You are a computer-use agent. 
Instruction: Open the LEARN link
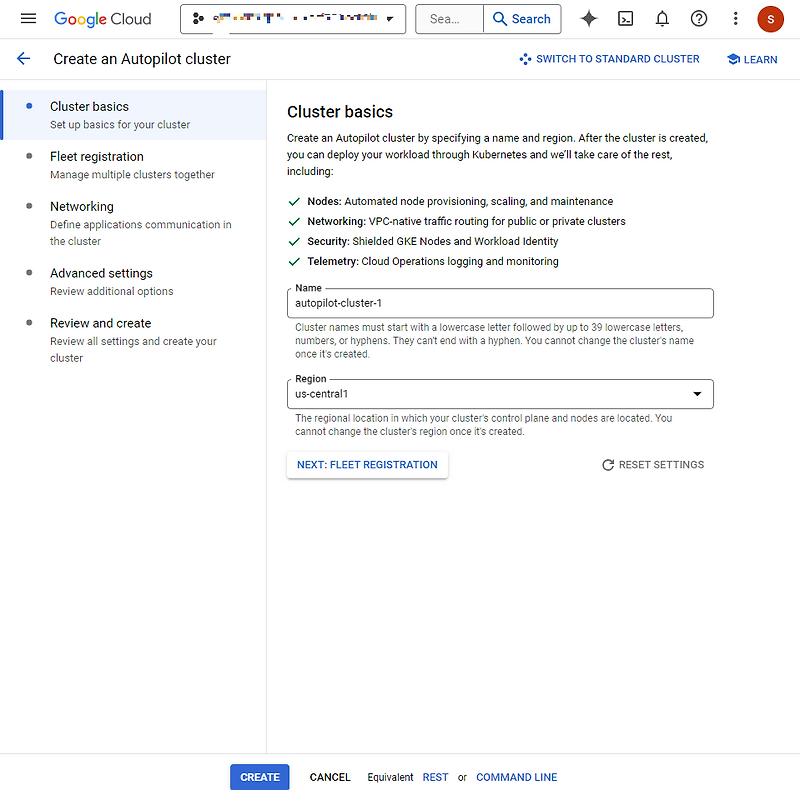point(752,59)
